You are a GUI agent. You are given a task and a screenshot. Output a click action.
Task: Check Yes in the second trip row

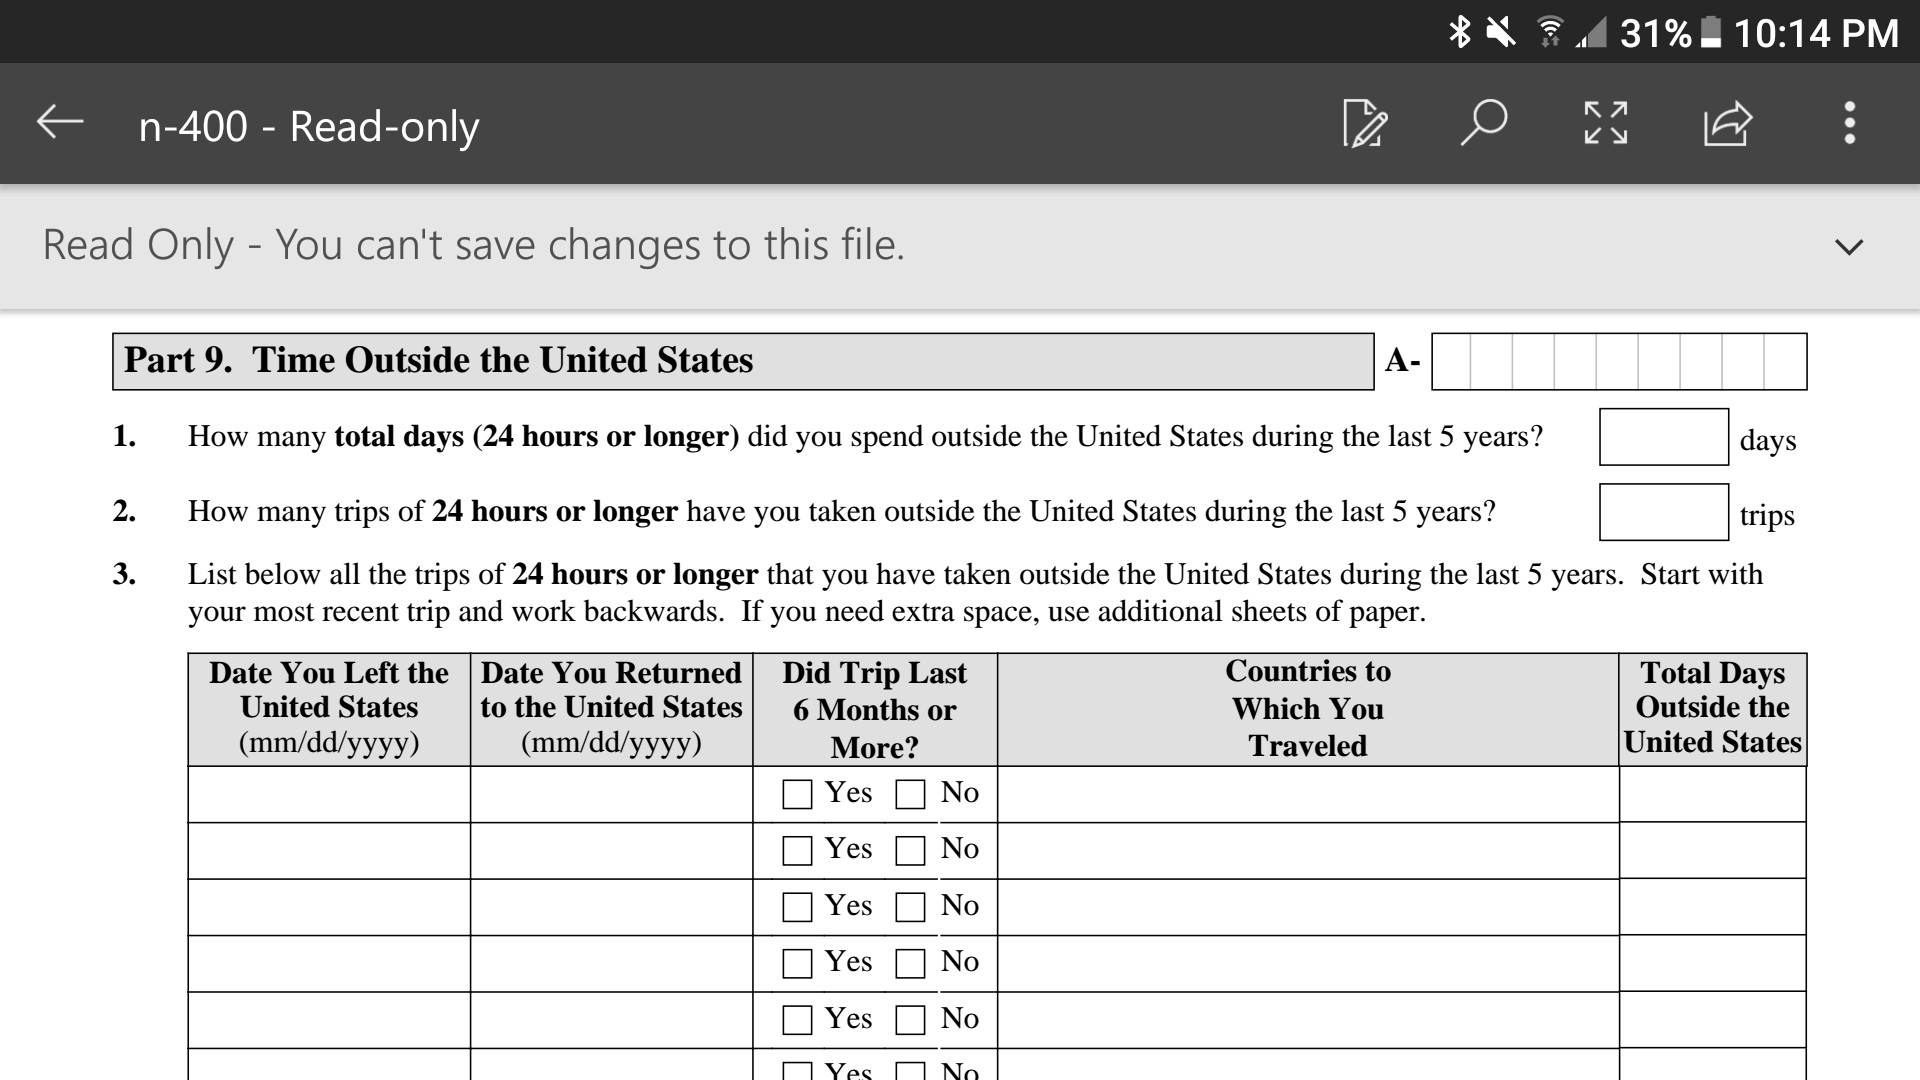(797, 851)
